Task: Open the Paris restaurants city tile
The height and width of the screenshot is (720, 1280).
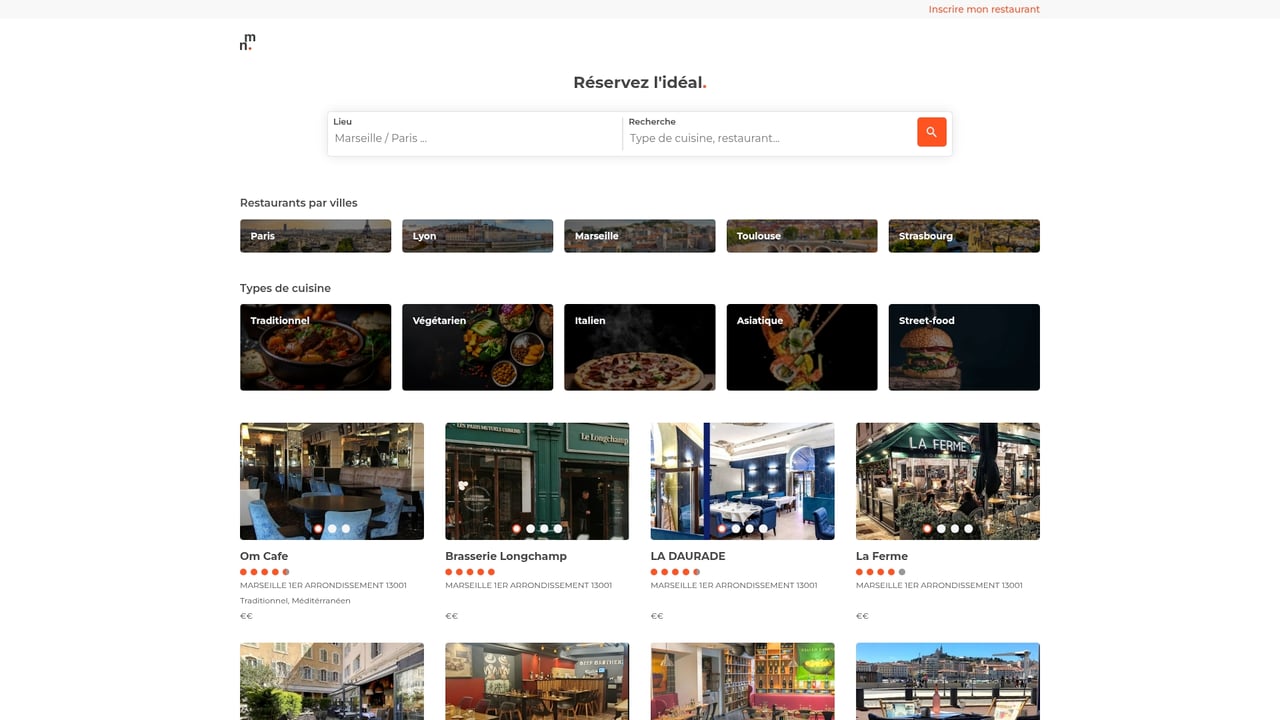Action: pos(315,236)
